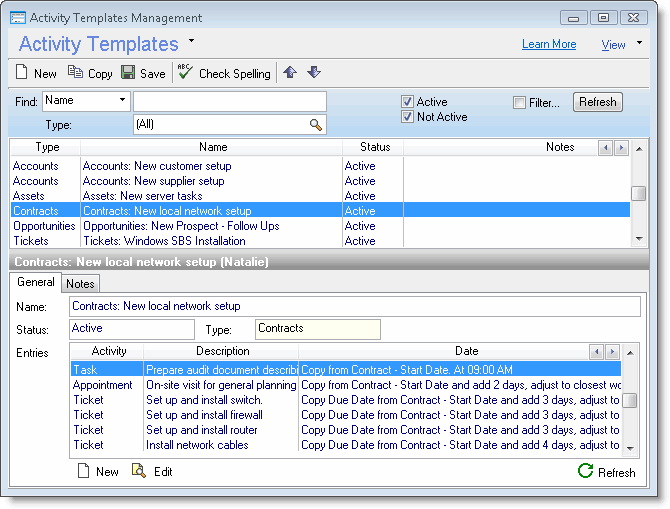670x509 pixels.
Task: Toggle the Not Active checkbox
Action: (x=408, y=117)
